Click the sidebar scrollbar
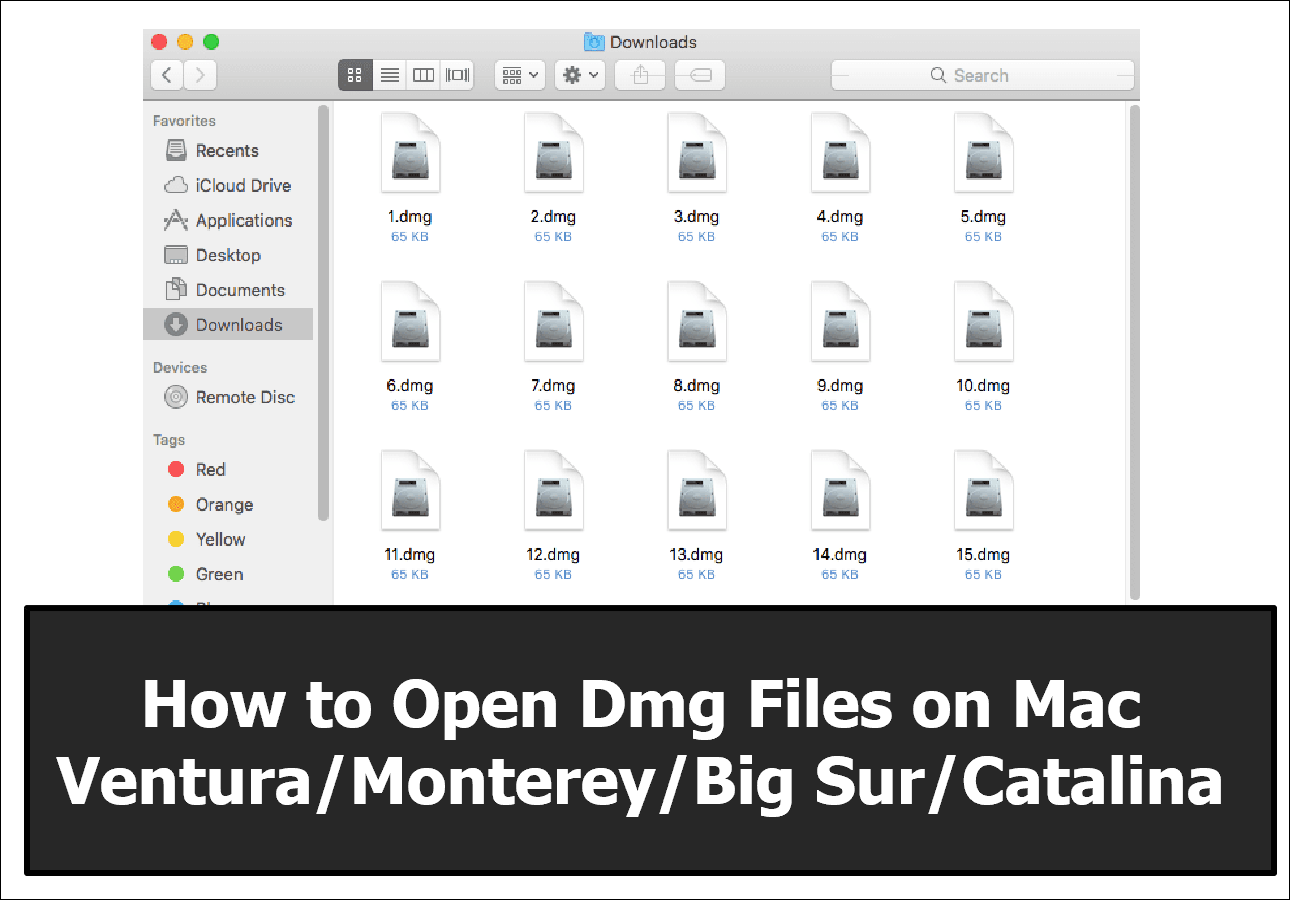Screen dimensions: 1290x900 point(323,312)
